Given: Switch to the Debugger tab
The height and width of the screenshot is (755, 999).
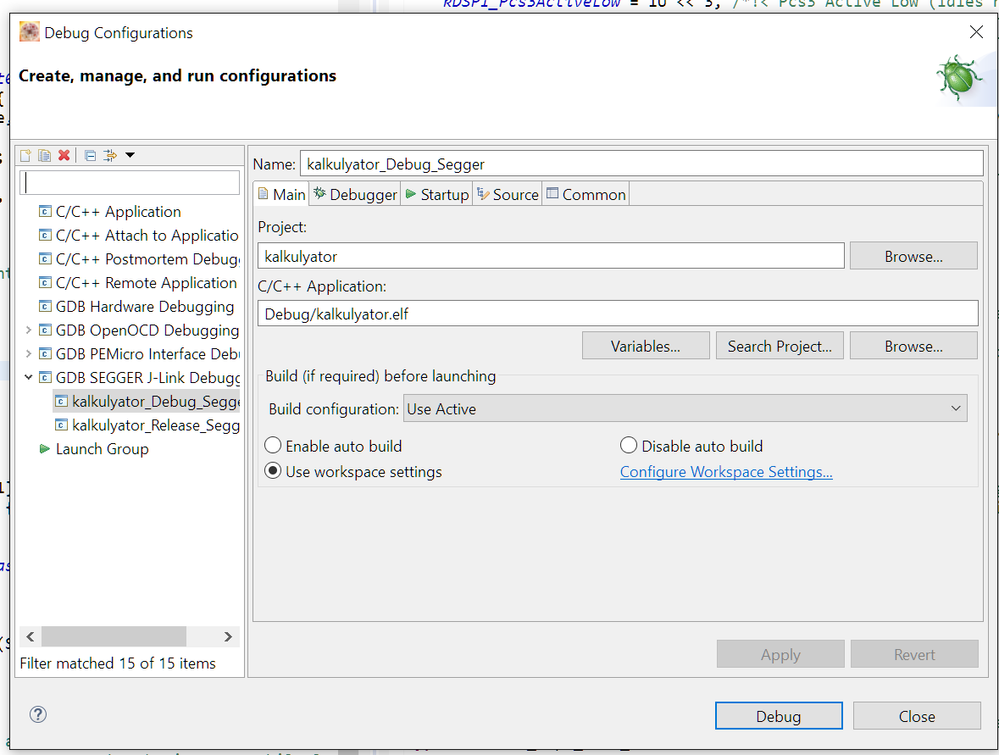Looking at the screenshot, I should 355,194.
